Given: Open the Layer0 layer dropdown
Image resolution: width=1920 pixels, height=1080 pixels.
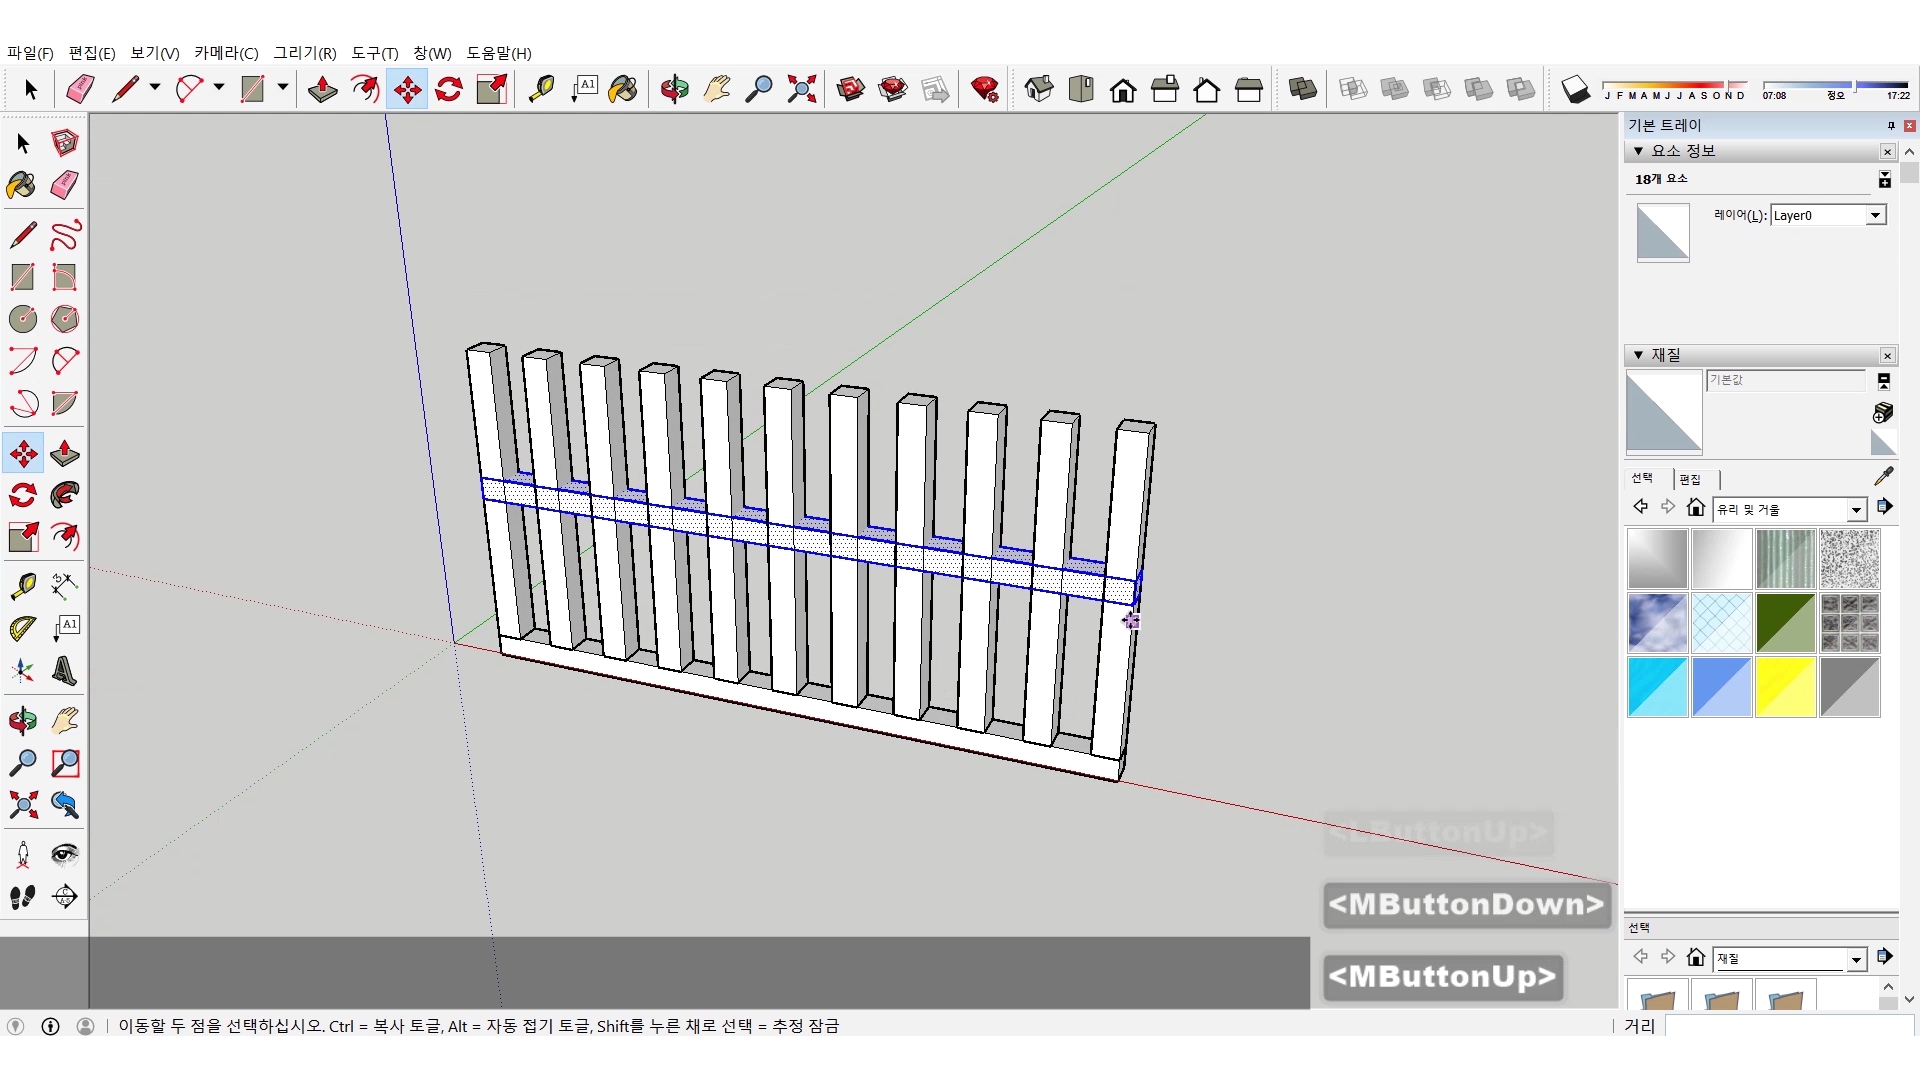Looking at the screenshot, I should [1875, 215].
